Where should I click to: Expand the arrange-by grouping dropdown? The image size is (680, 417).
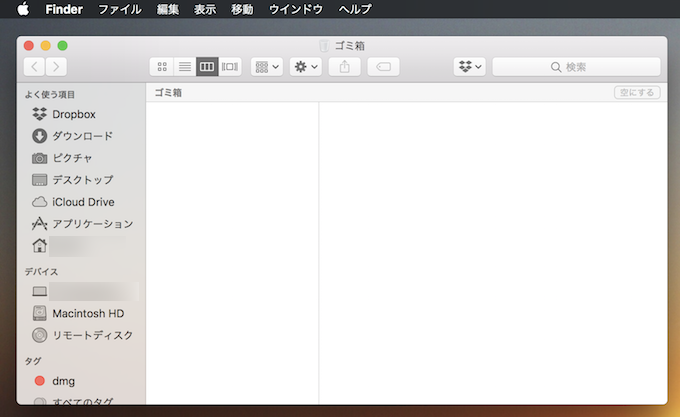tap(267, 67)
